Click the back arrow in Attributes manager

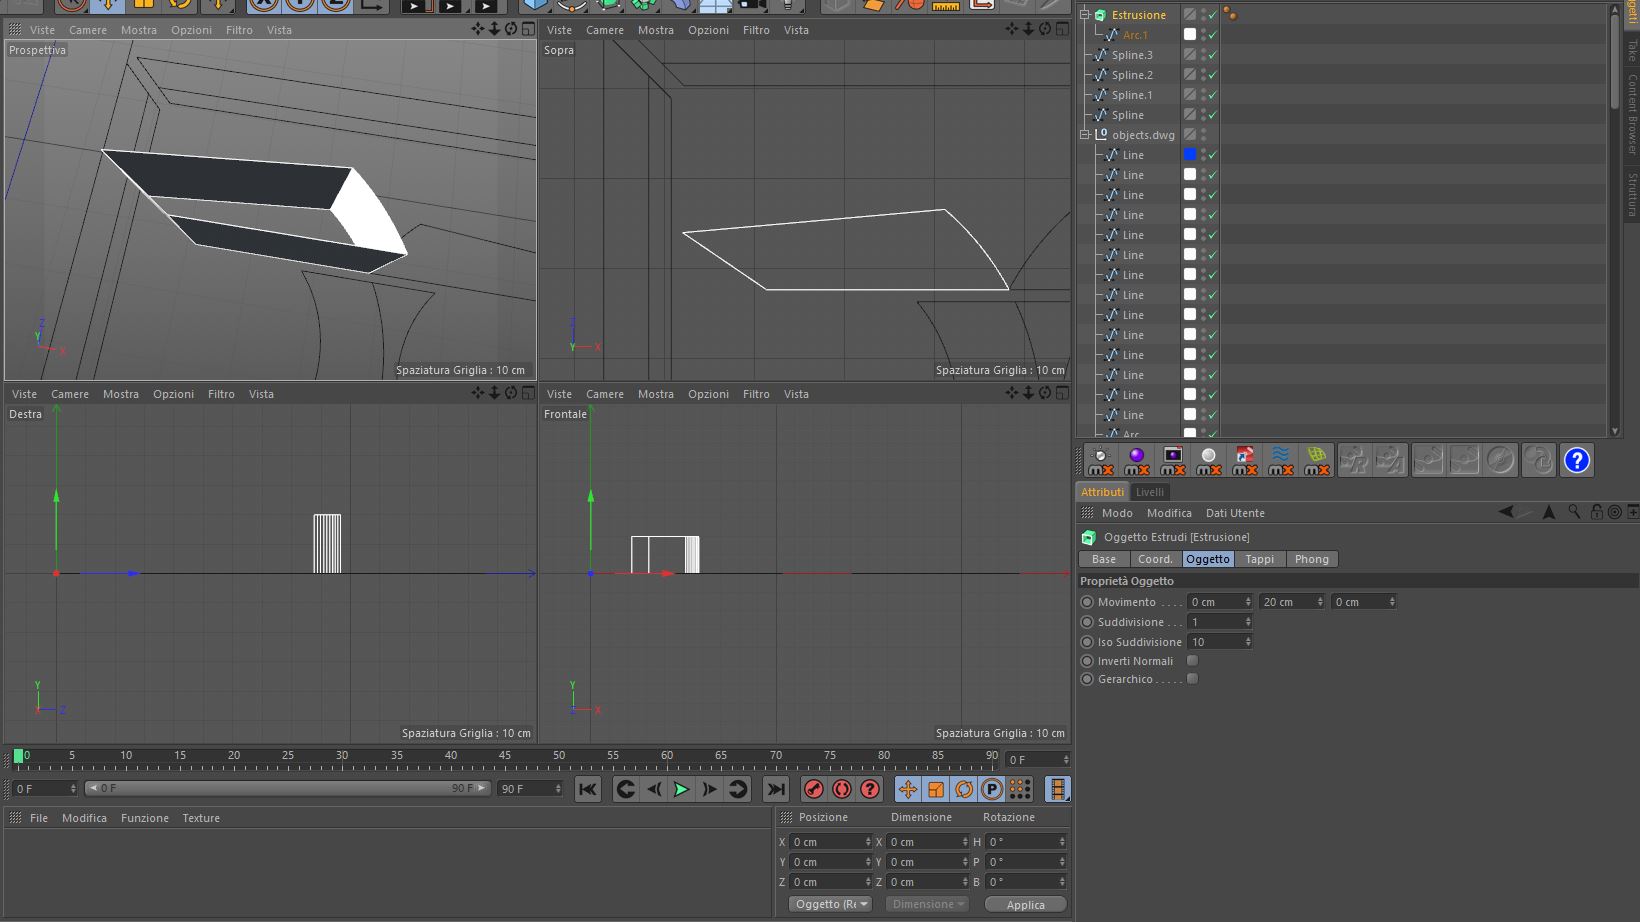click(x=1506, y=512)
